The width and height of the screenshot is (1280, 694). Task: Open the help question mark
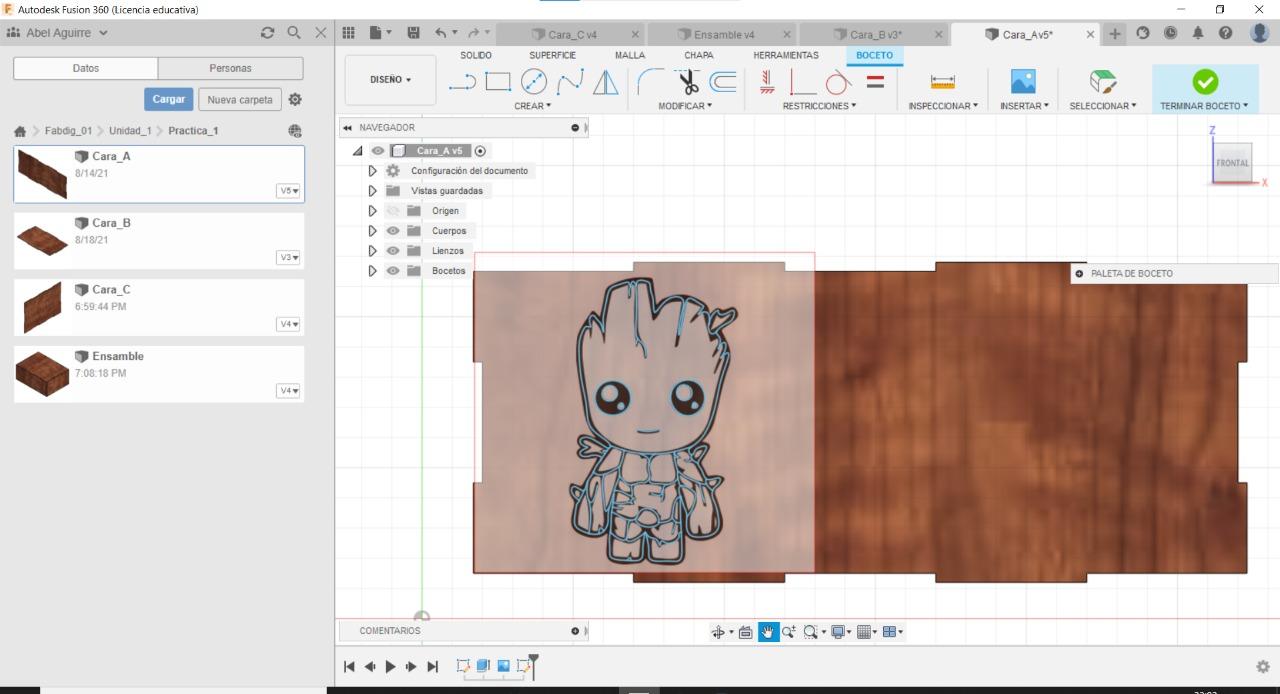click(1225, 33)
